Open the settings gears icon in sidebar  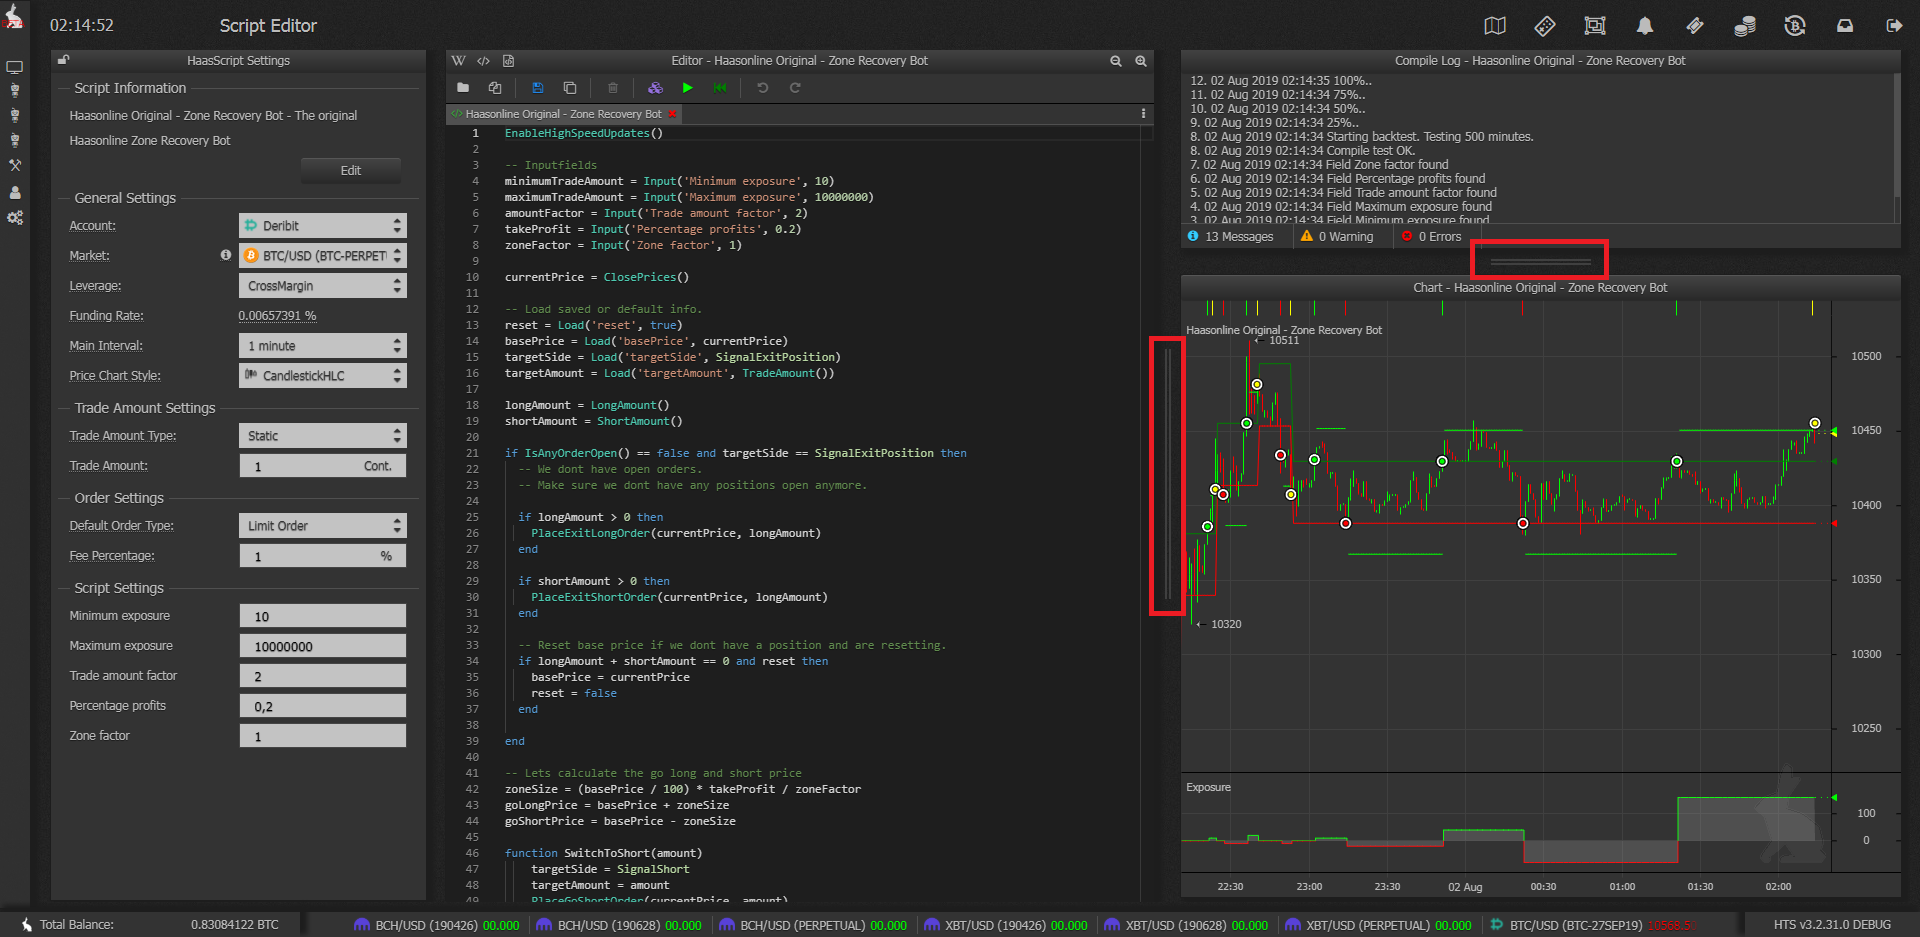[x=14, y=217]
